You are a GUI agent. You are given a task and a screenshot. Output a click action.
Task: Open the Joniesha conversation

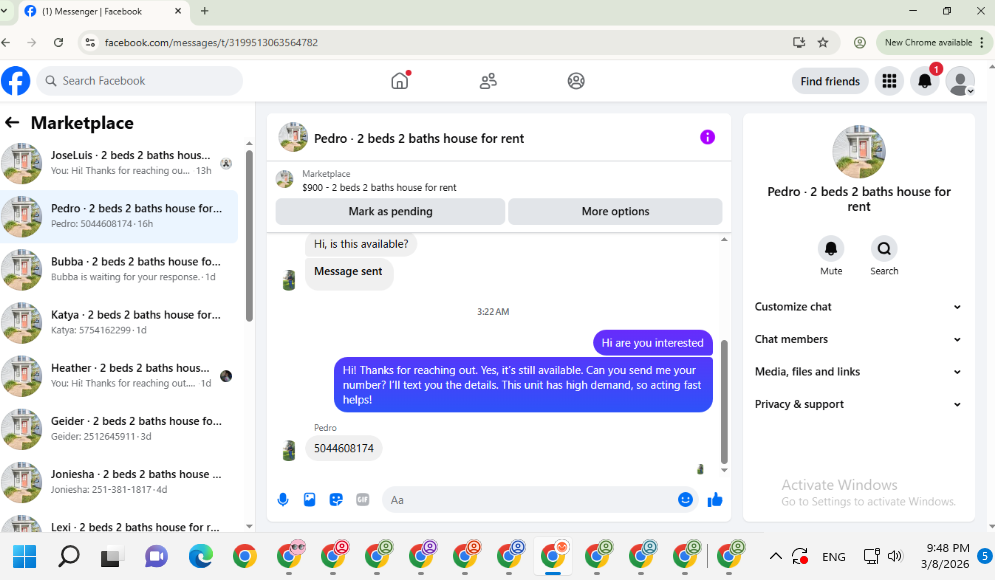pos(121,482)
